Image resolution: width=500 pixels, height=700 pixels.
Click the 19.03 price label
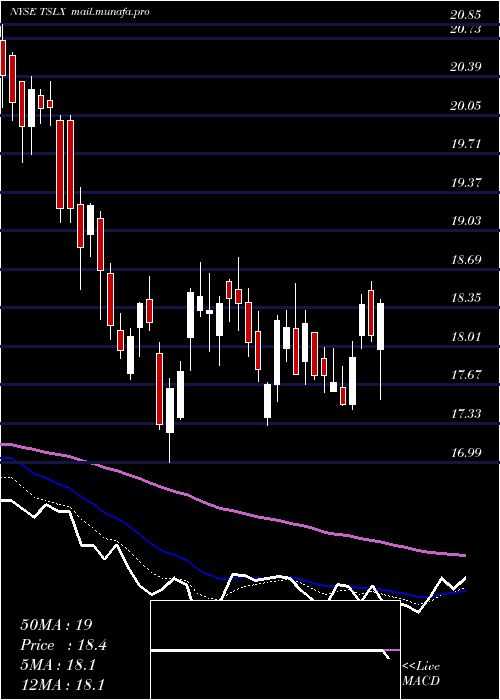[466, 221]
